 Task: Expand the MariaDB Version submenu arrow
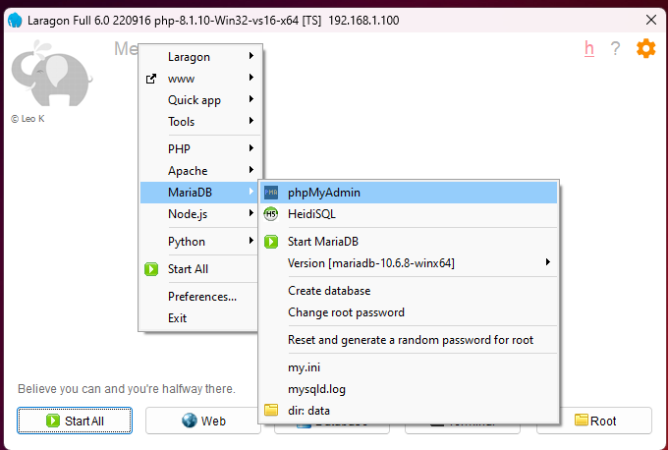(x=547, y=262)
